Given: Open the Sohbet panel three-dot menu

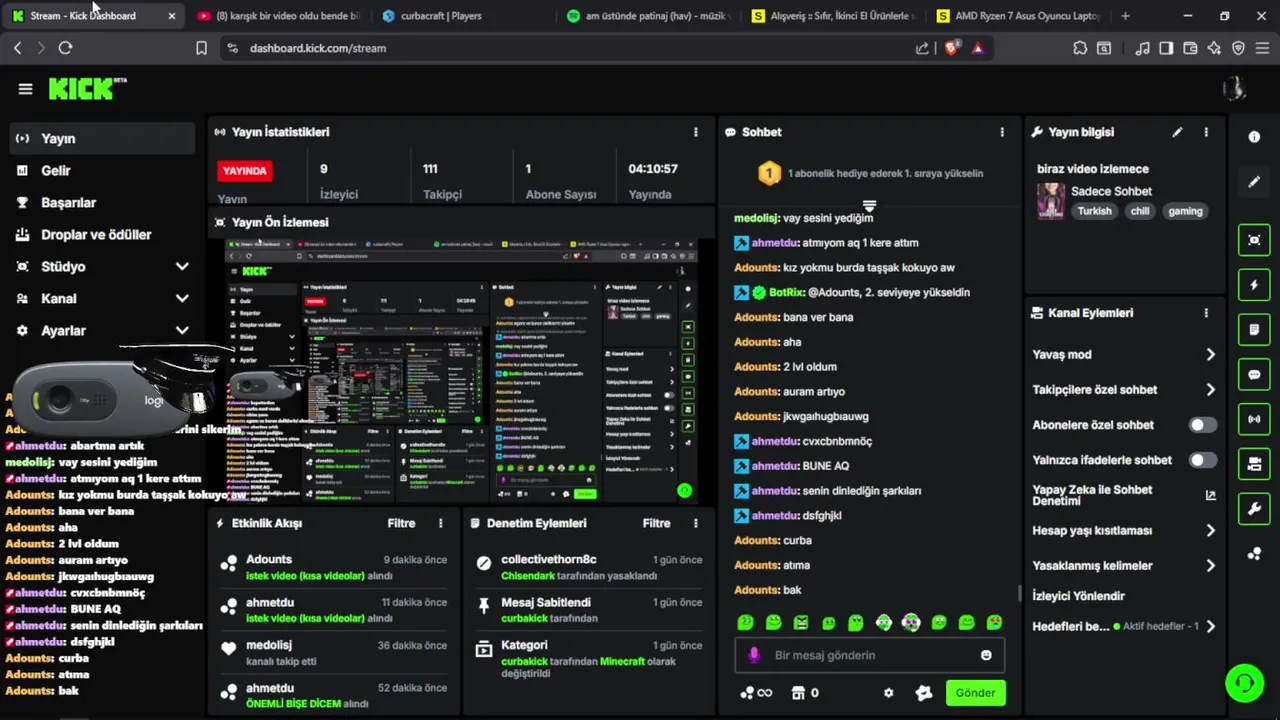Looking at the screenshot, I should pos(1002,132).
